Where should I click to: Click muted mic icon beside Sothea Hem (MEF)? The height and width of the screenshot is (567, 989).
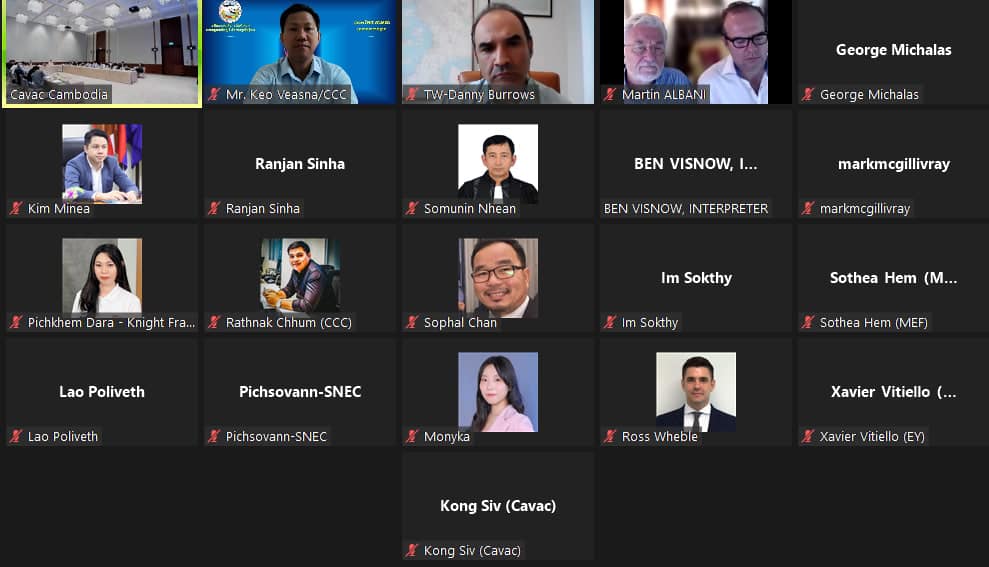tap(808, 322)
